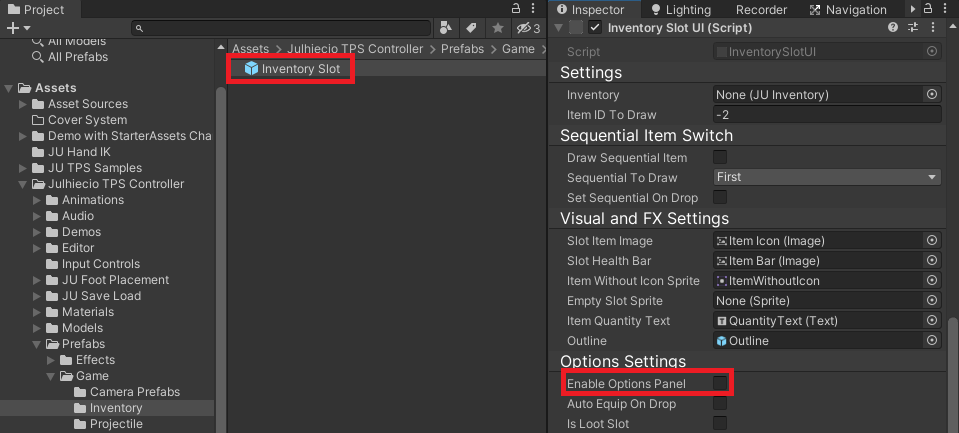Open component help reference icon
The height and width of the screenshot is (433, 959).
click(x=892, y=28)
